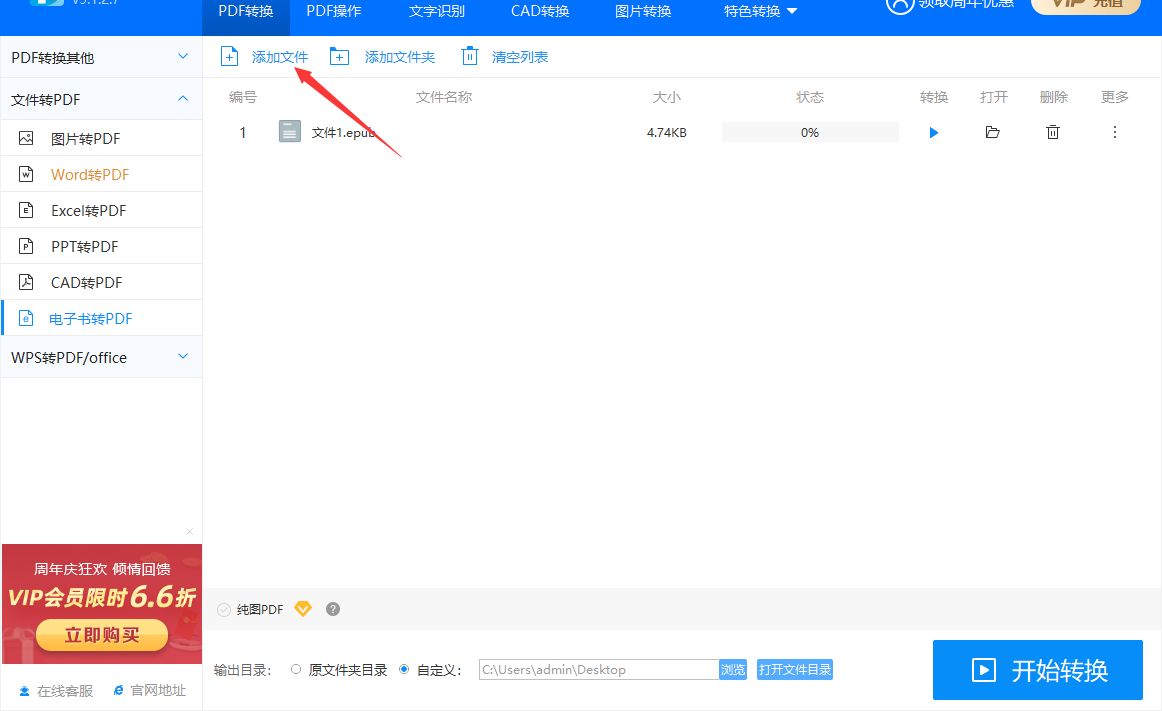Image resolution: width=1162 pixels, height=711 pixels.
Task: Switch to the CAD转换 tab
Action: (x=540, y=11)
